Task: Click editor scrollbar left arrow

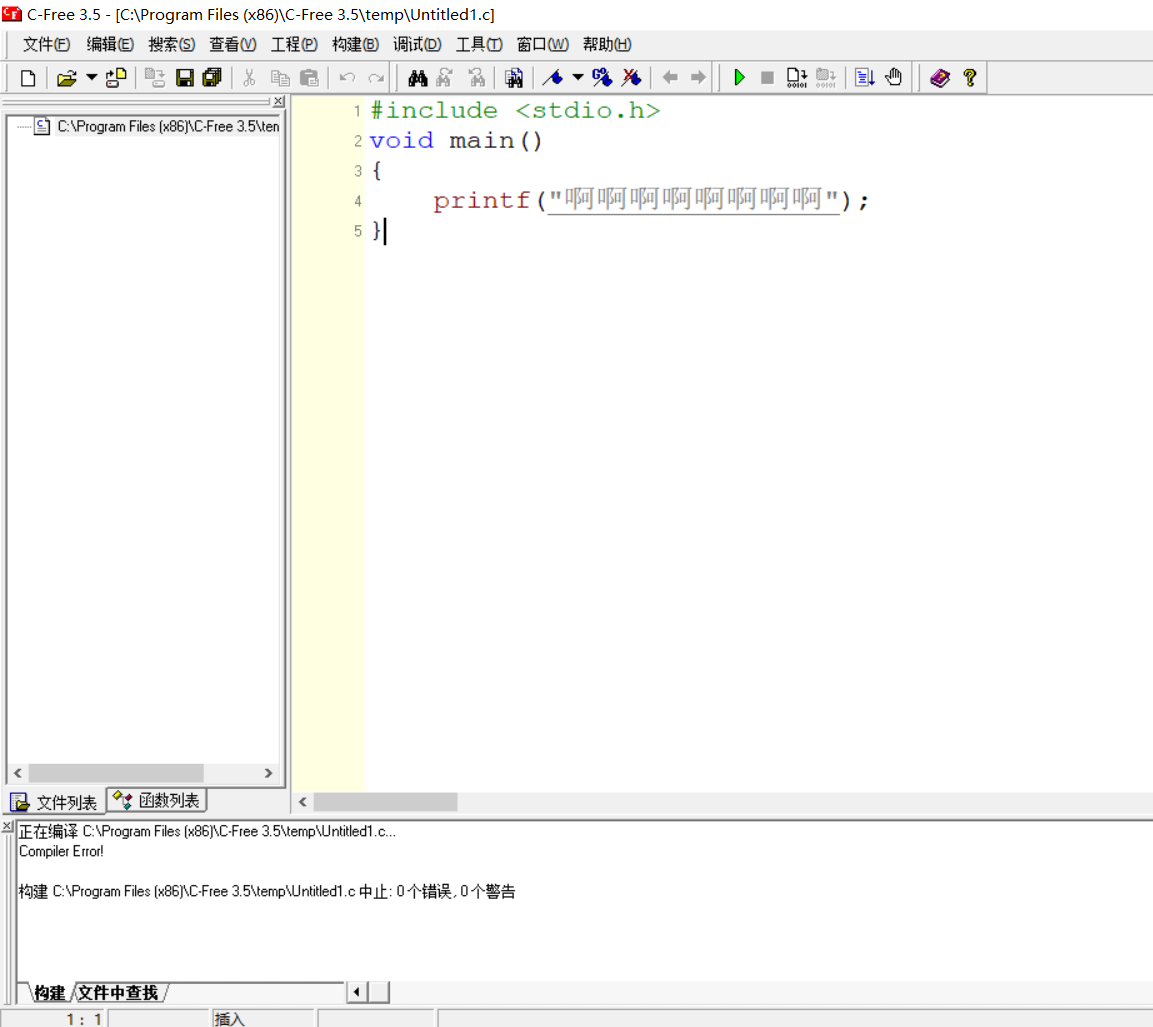Action: [302, 802]
